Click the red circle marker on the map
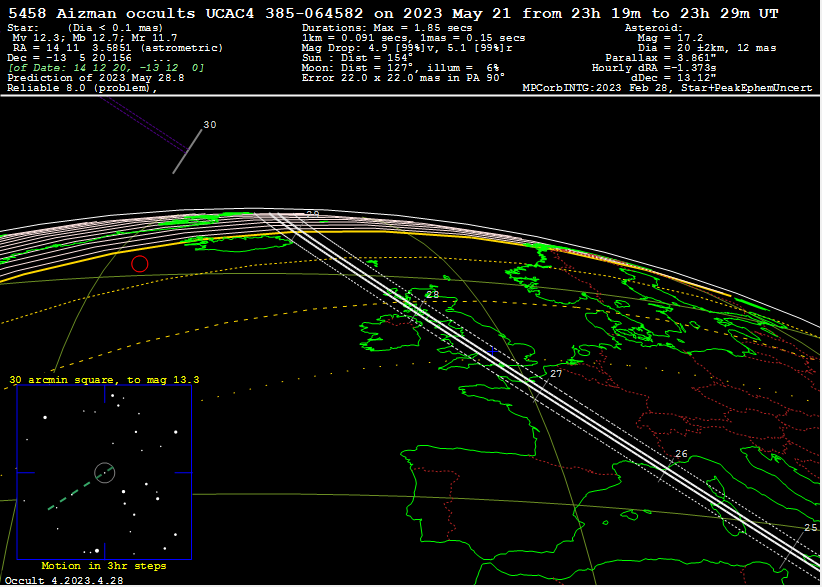This screenshot has height=587, width=822. tap(140, 264)
